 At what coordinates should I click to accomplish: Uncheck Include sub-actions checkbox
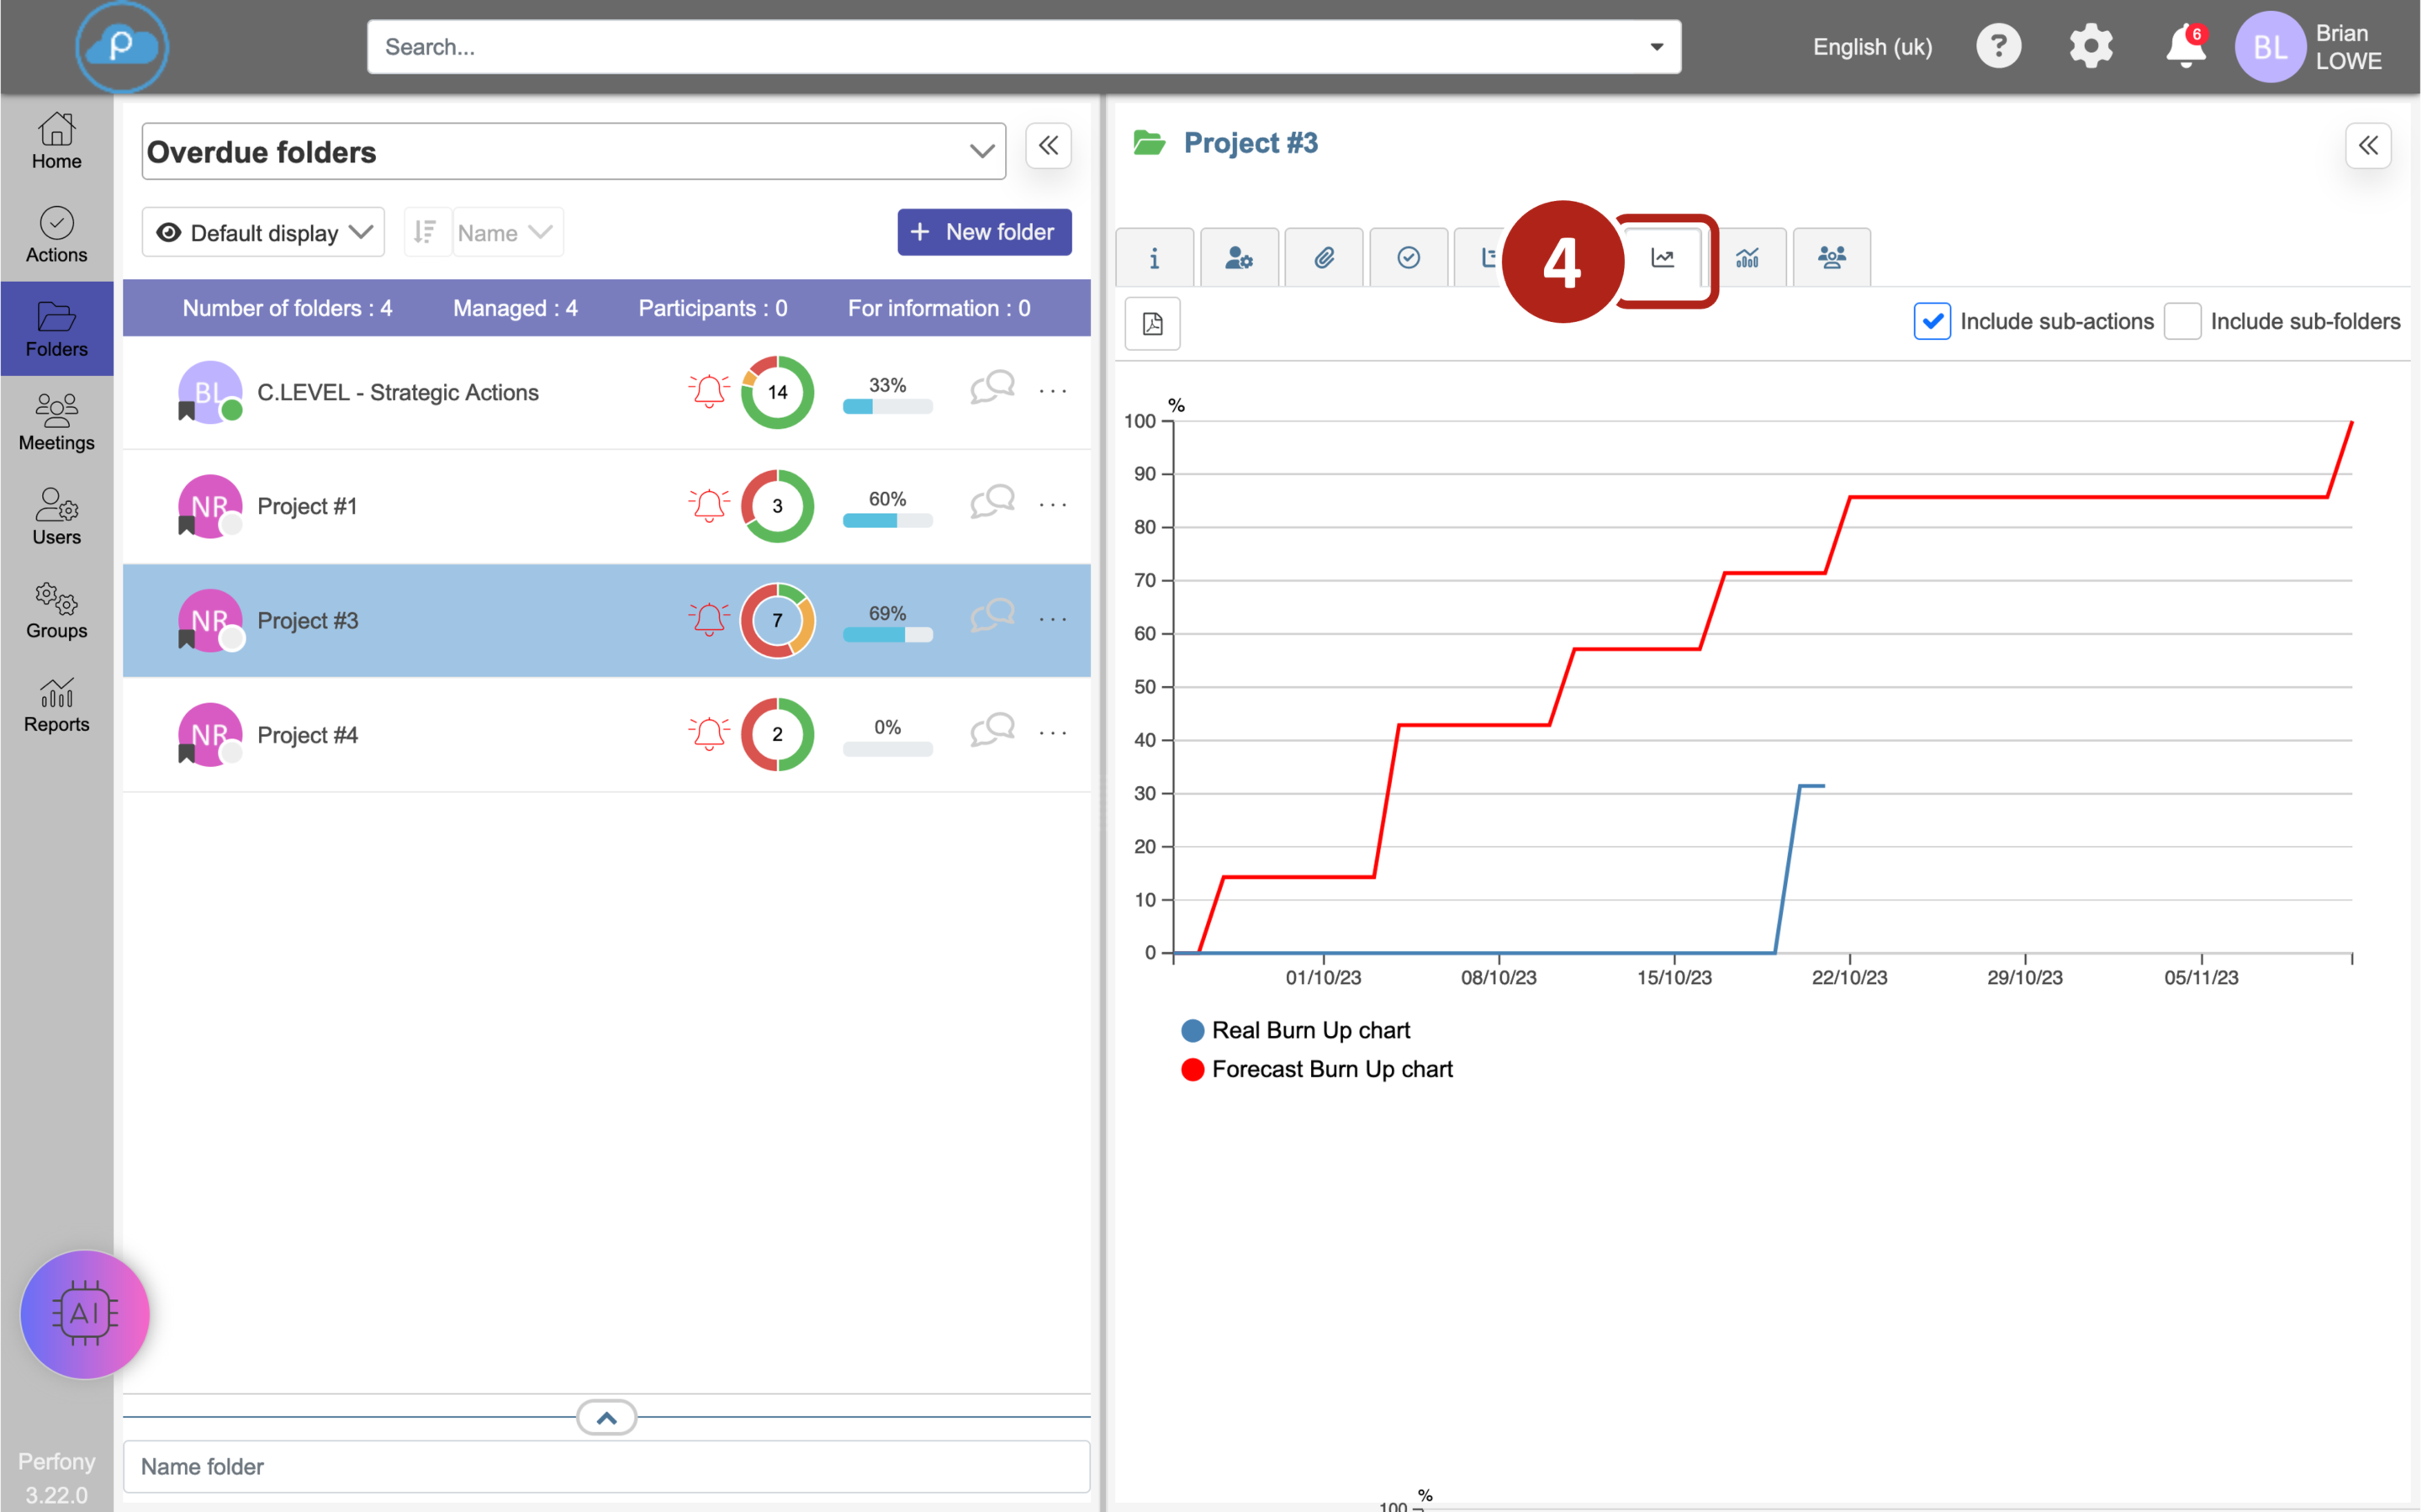tap(1932, 322)
